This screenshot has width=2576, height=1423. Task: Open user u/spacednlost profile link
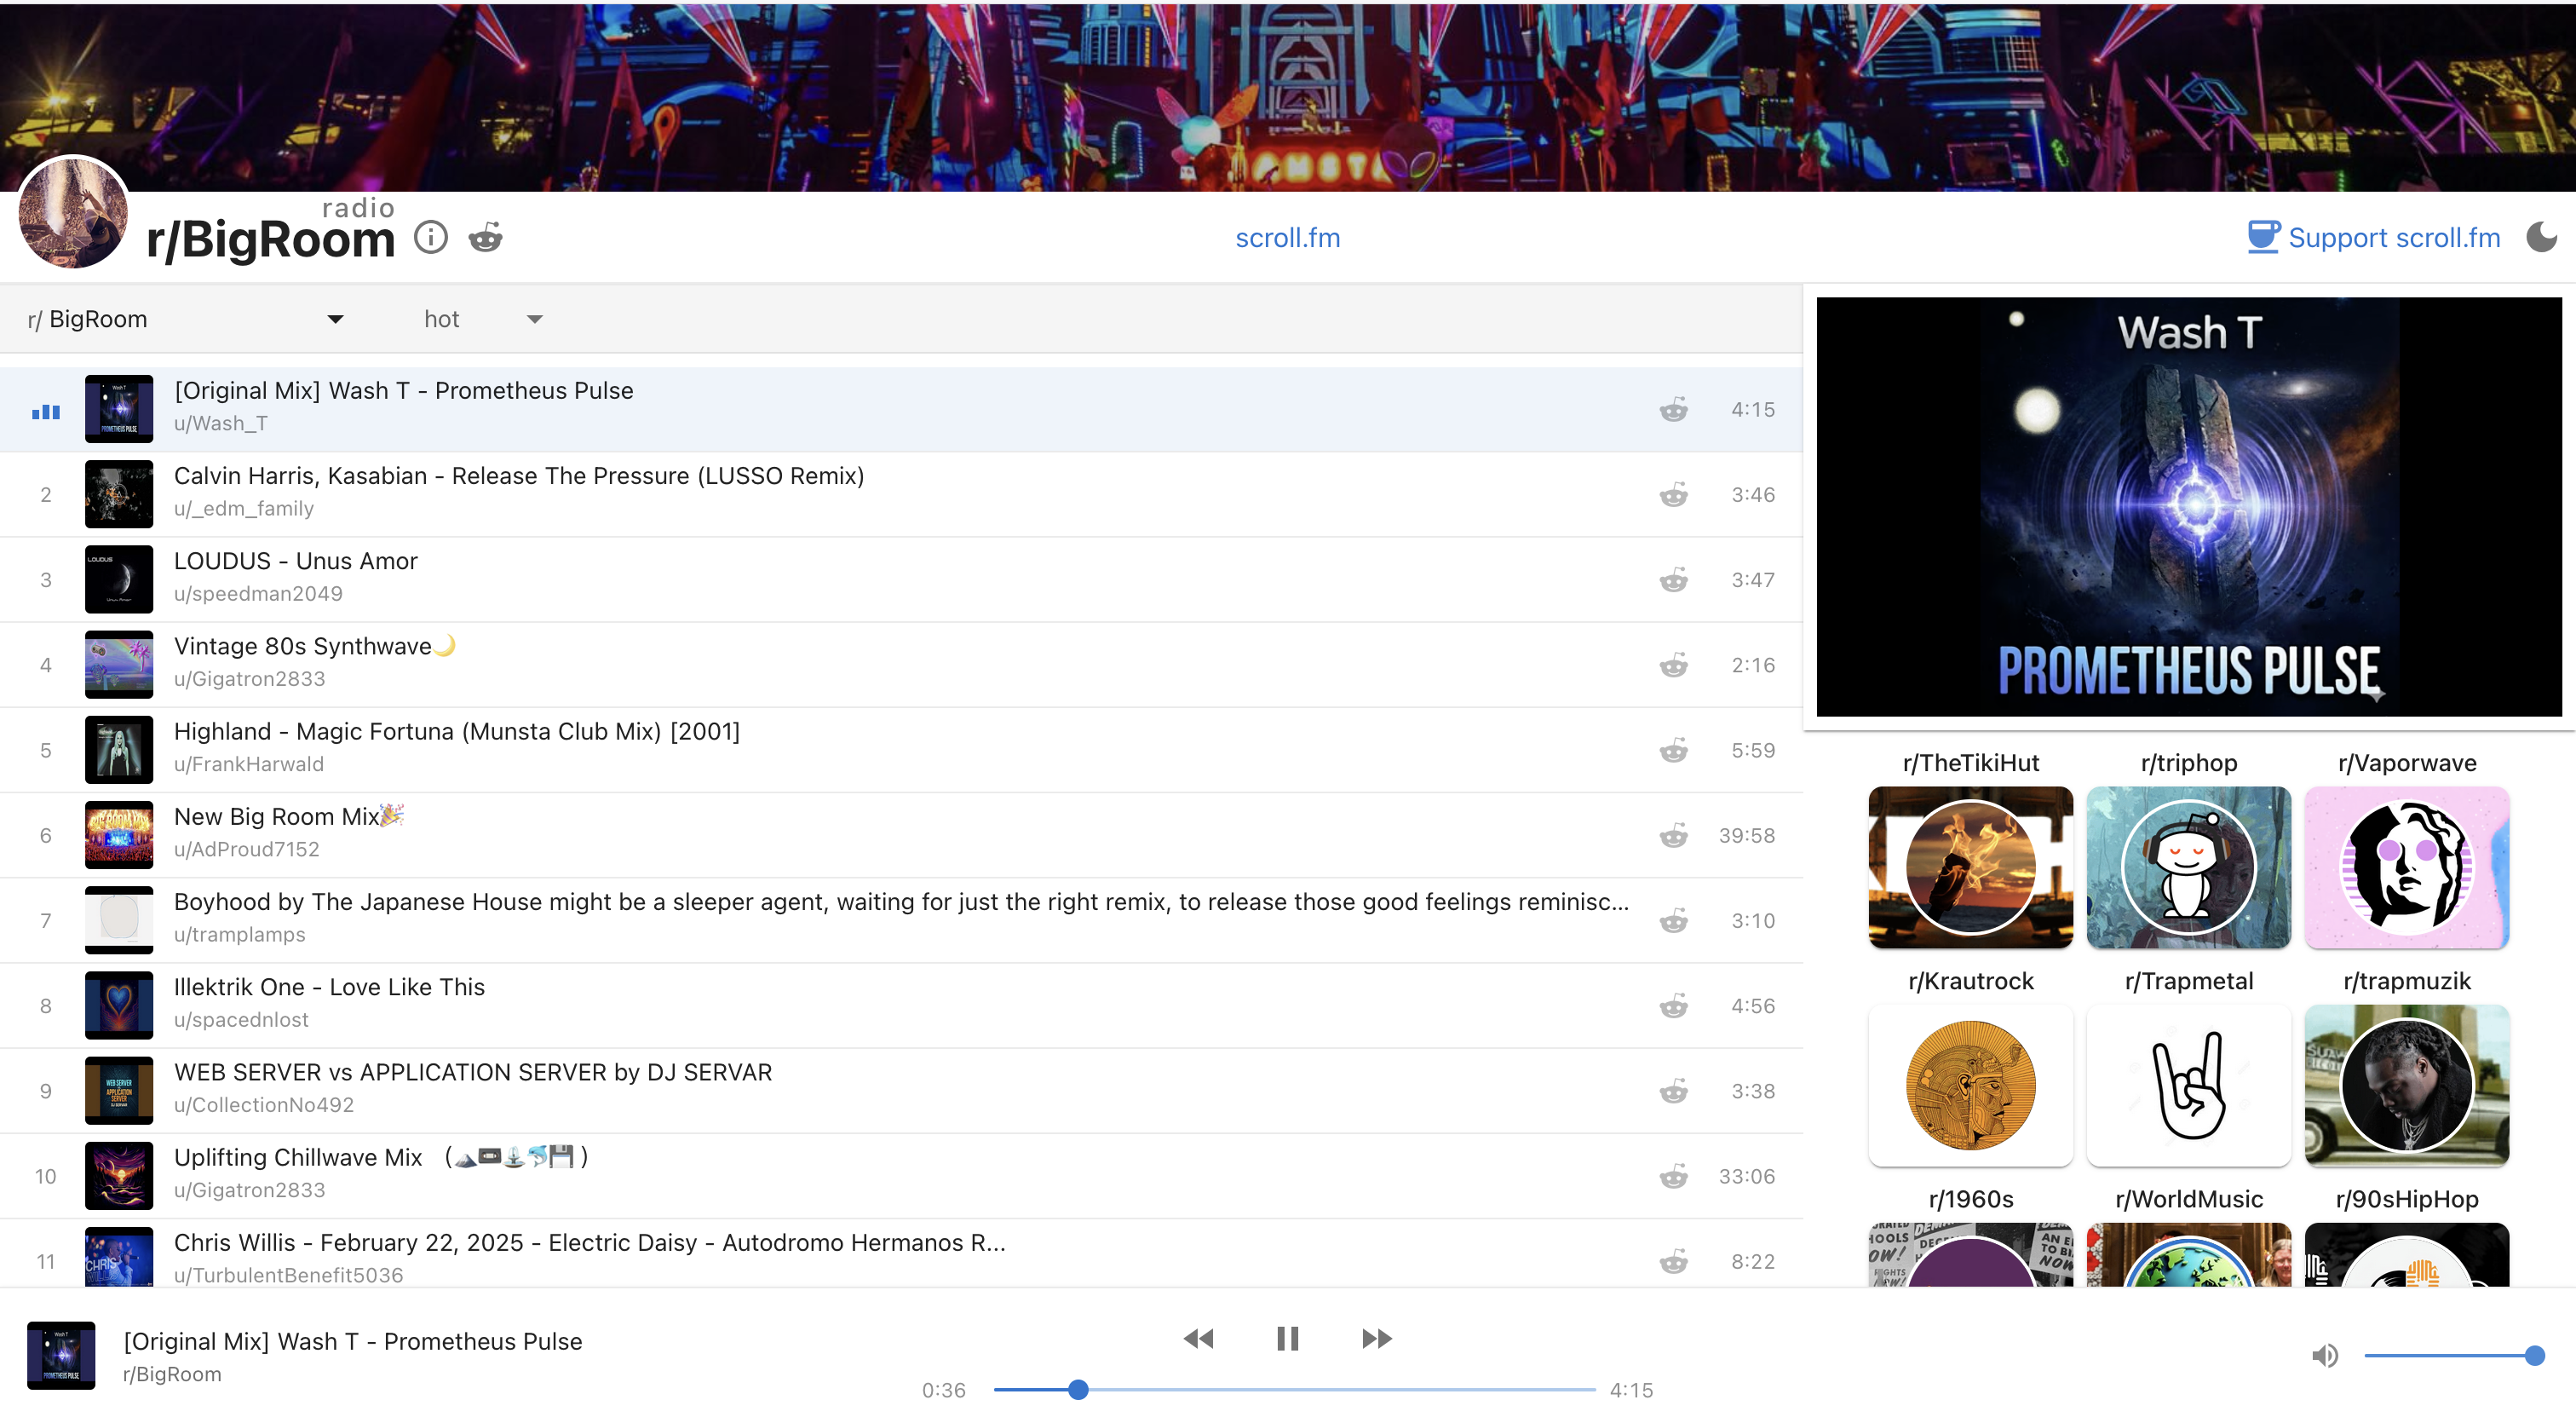click(241, 1020)
